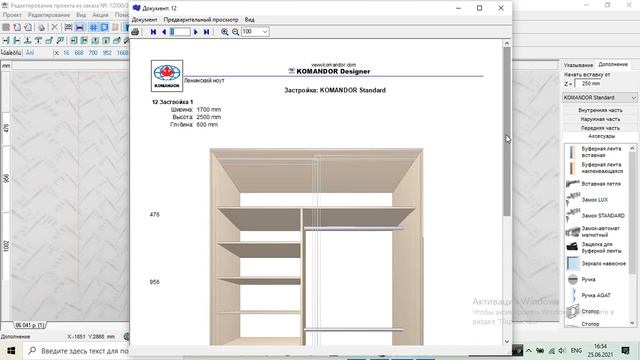The height and width of the screenshot is (360, 640).
Task: Open the system clock showing 16:54
Action: [600, 351]
